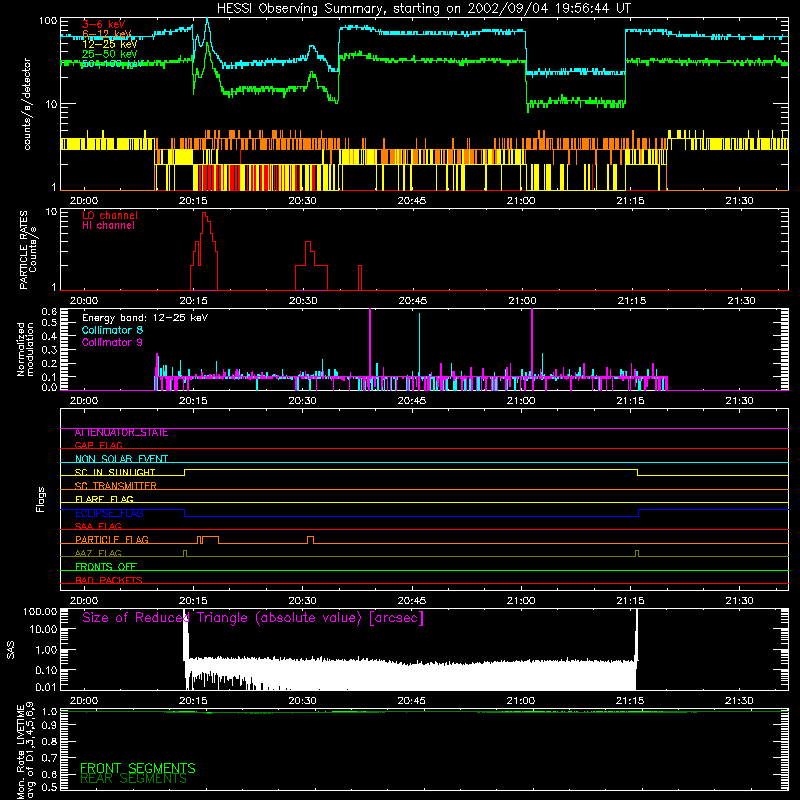The image size is (800, 800).
Task: Click the blue ECLIPSE_FLAG label
Action: coord(109,513)
